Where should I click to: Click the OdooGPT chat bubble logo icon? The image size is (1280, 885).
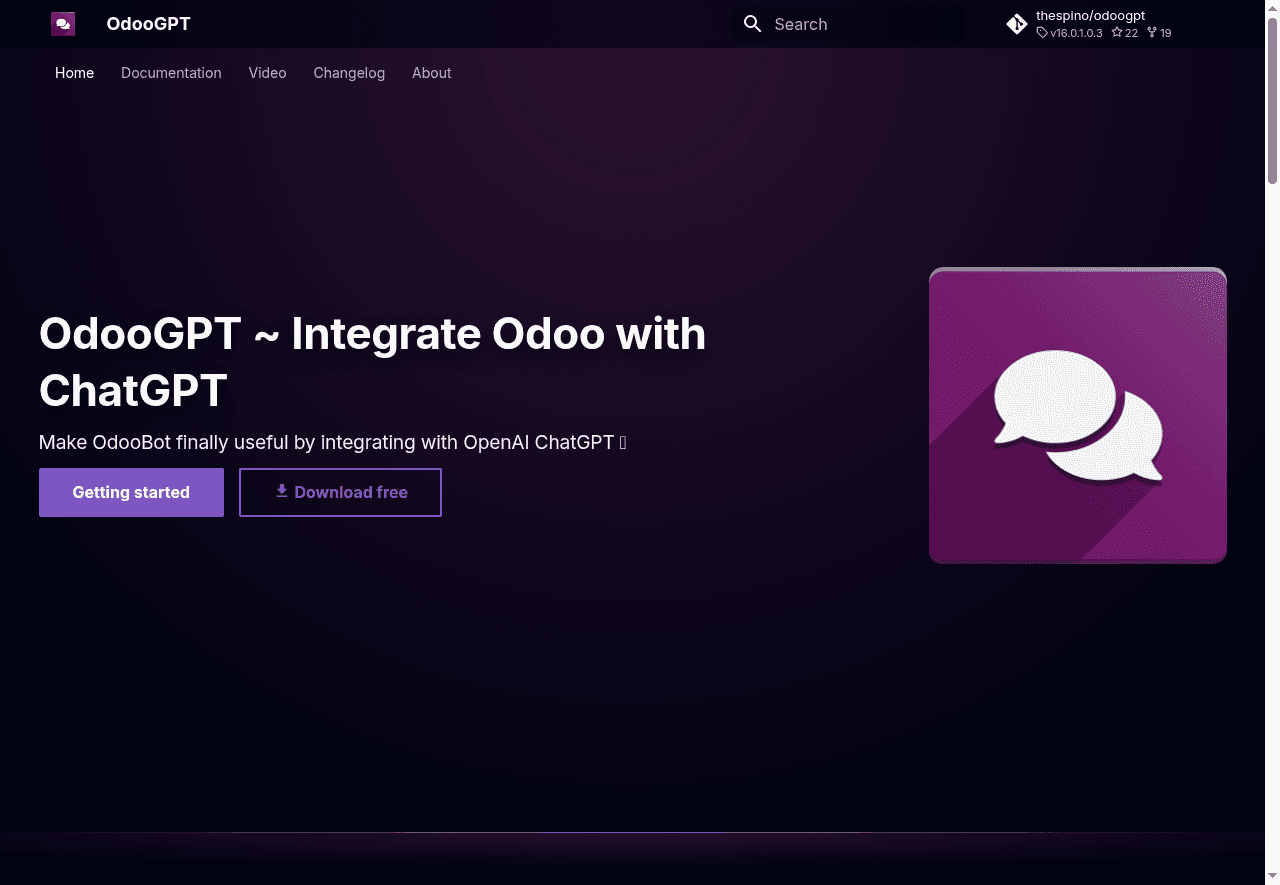[x=62, y=23]
